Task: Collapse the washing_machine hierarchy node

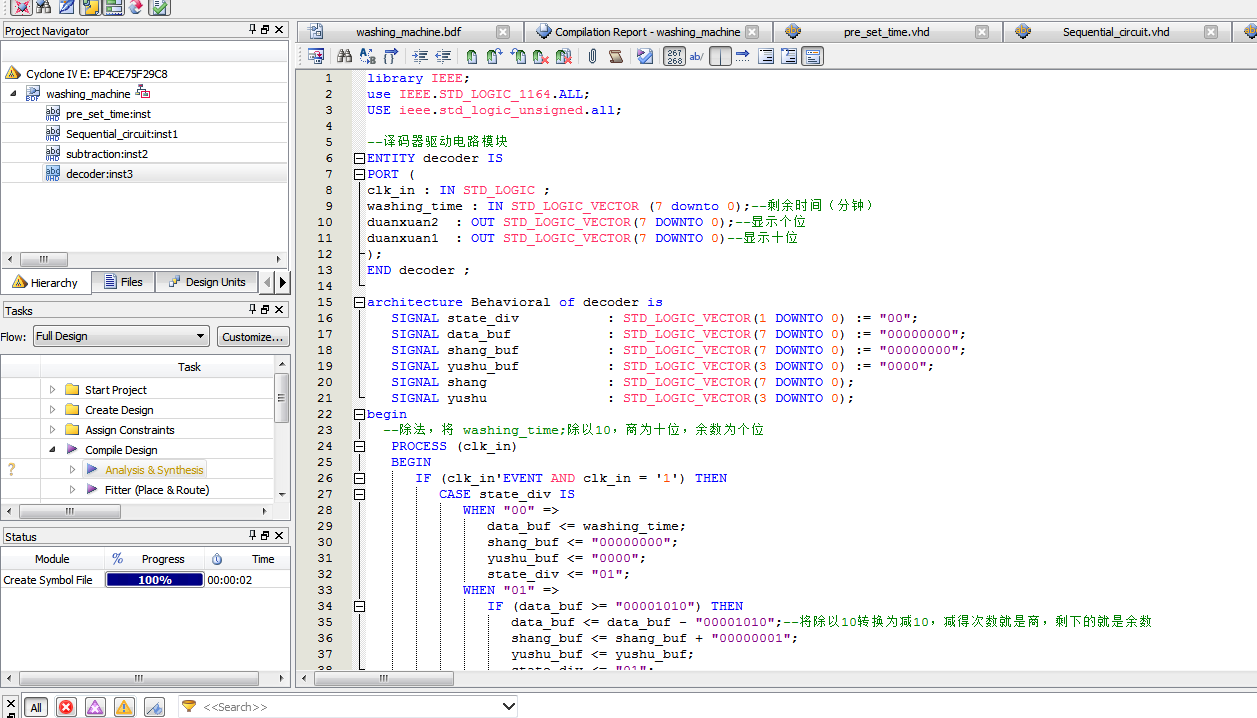Action: 14,94
